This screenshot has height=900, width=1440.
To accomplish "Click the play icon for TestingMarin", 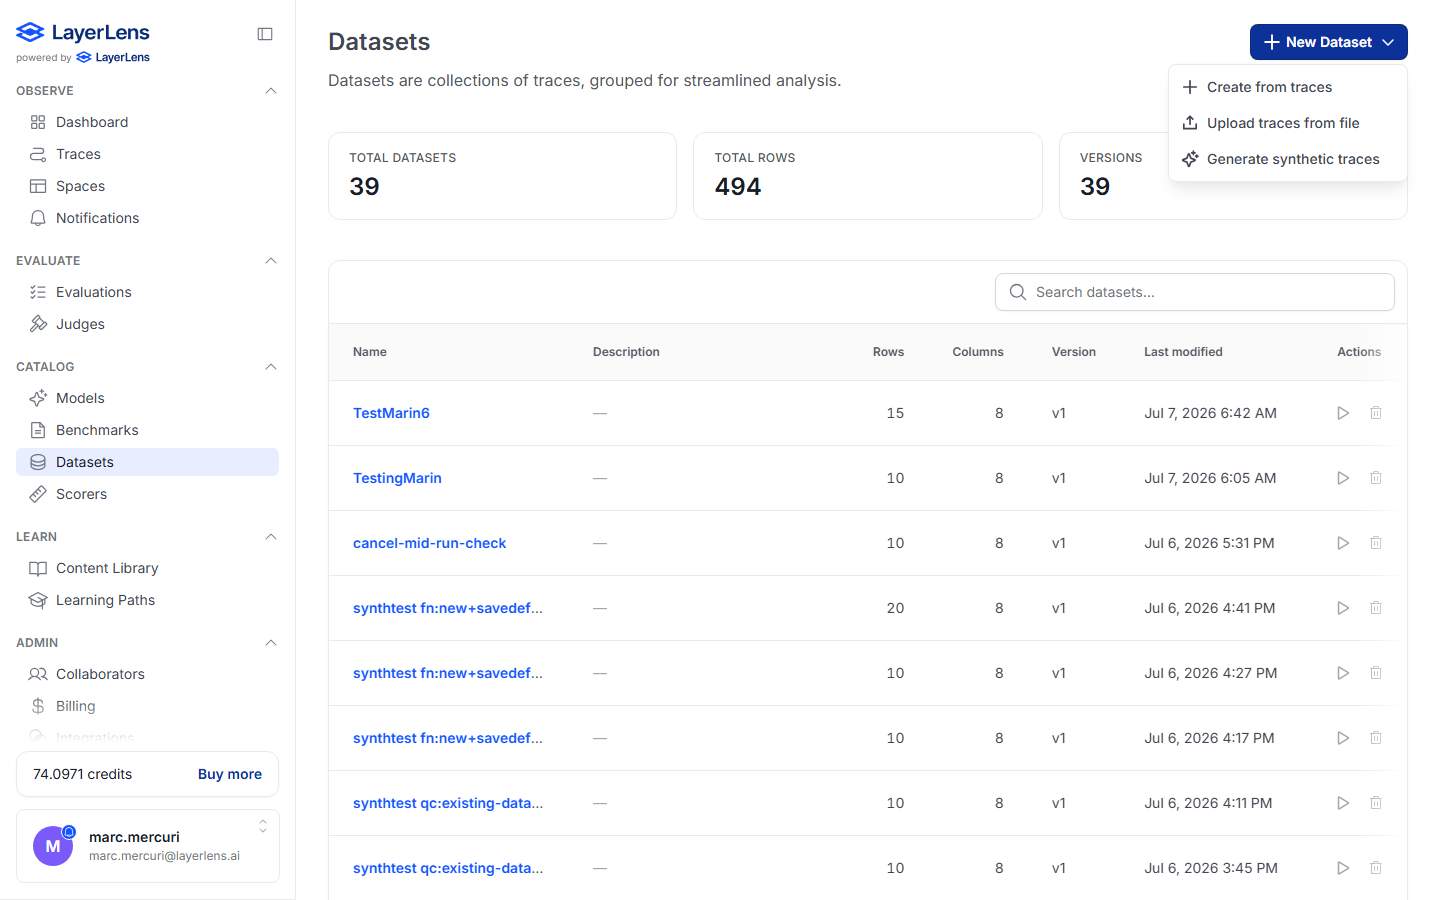I will pos(1343,478).
